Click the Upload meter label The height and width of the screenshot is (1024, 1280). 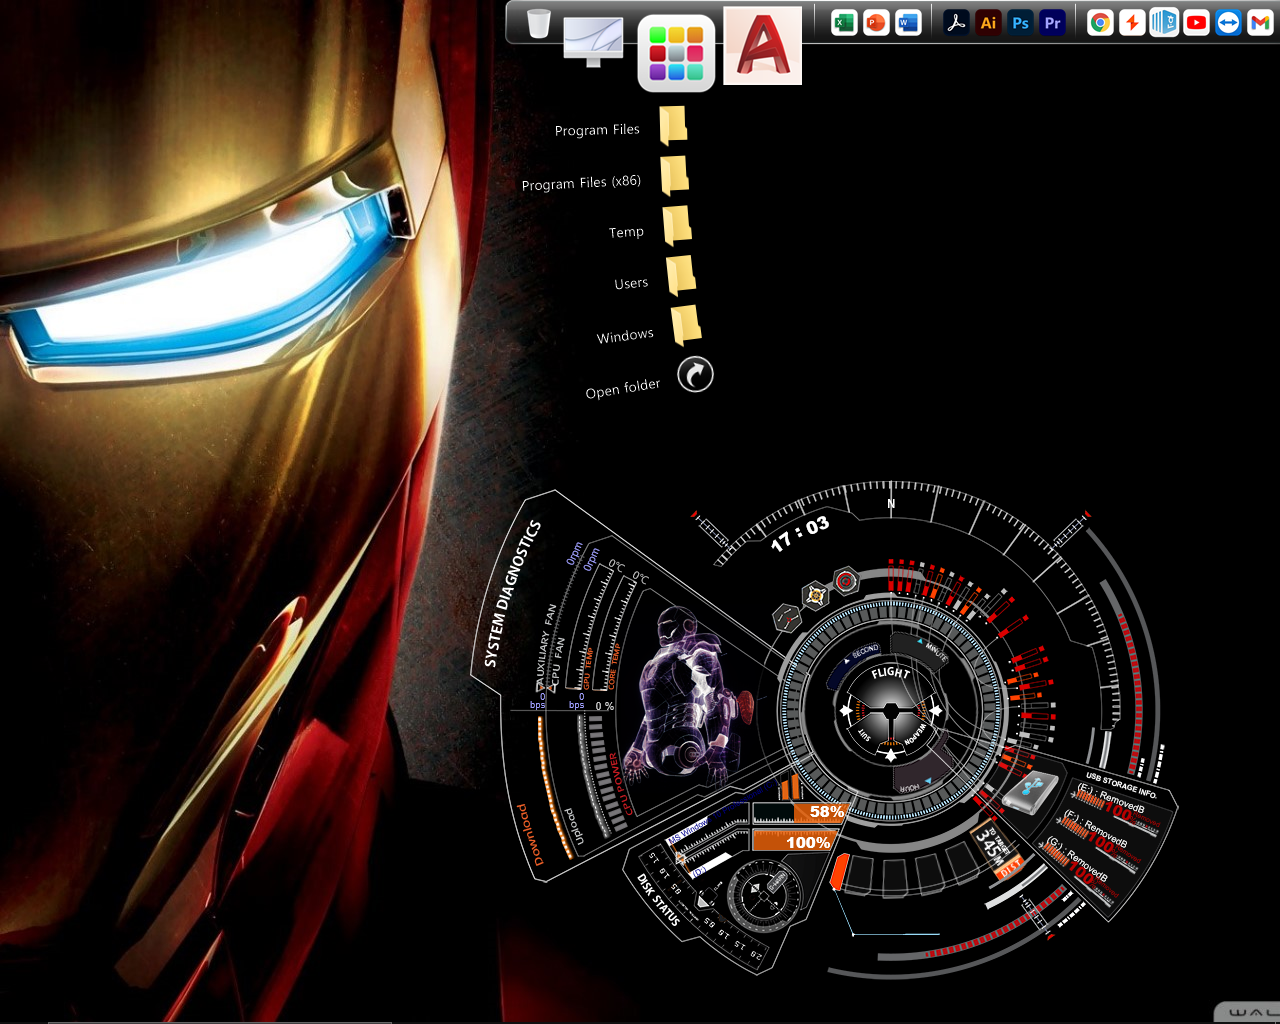pos(573,826)
